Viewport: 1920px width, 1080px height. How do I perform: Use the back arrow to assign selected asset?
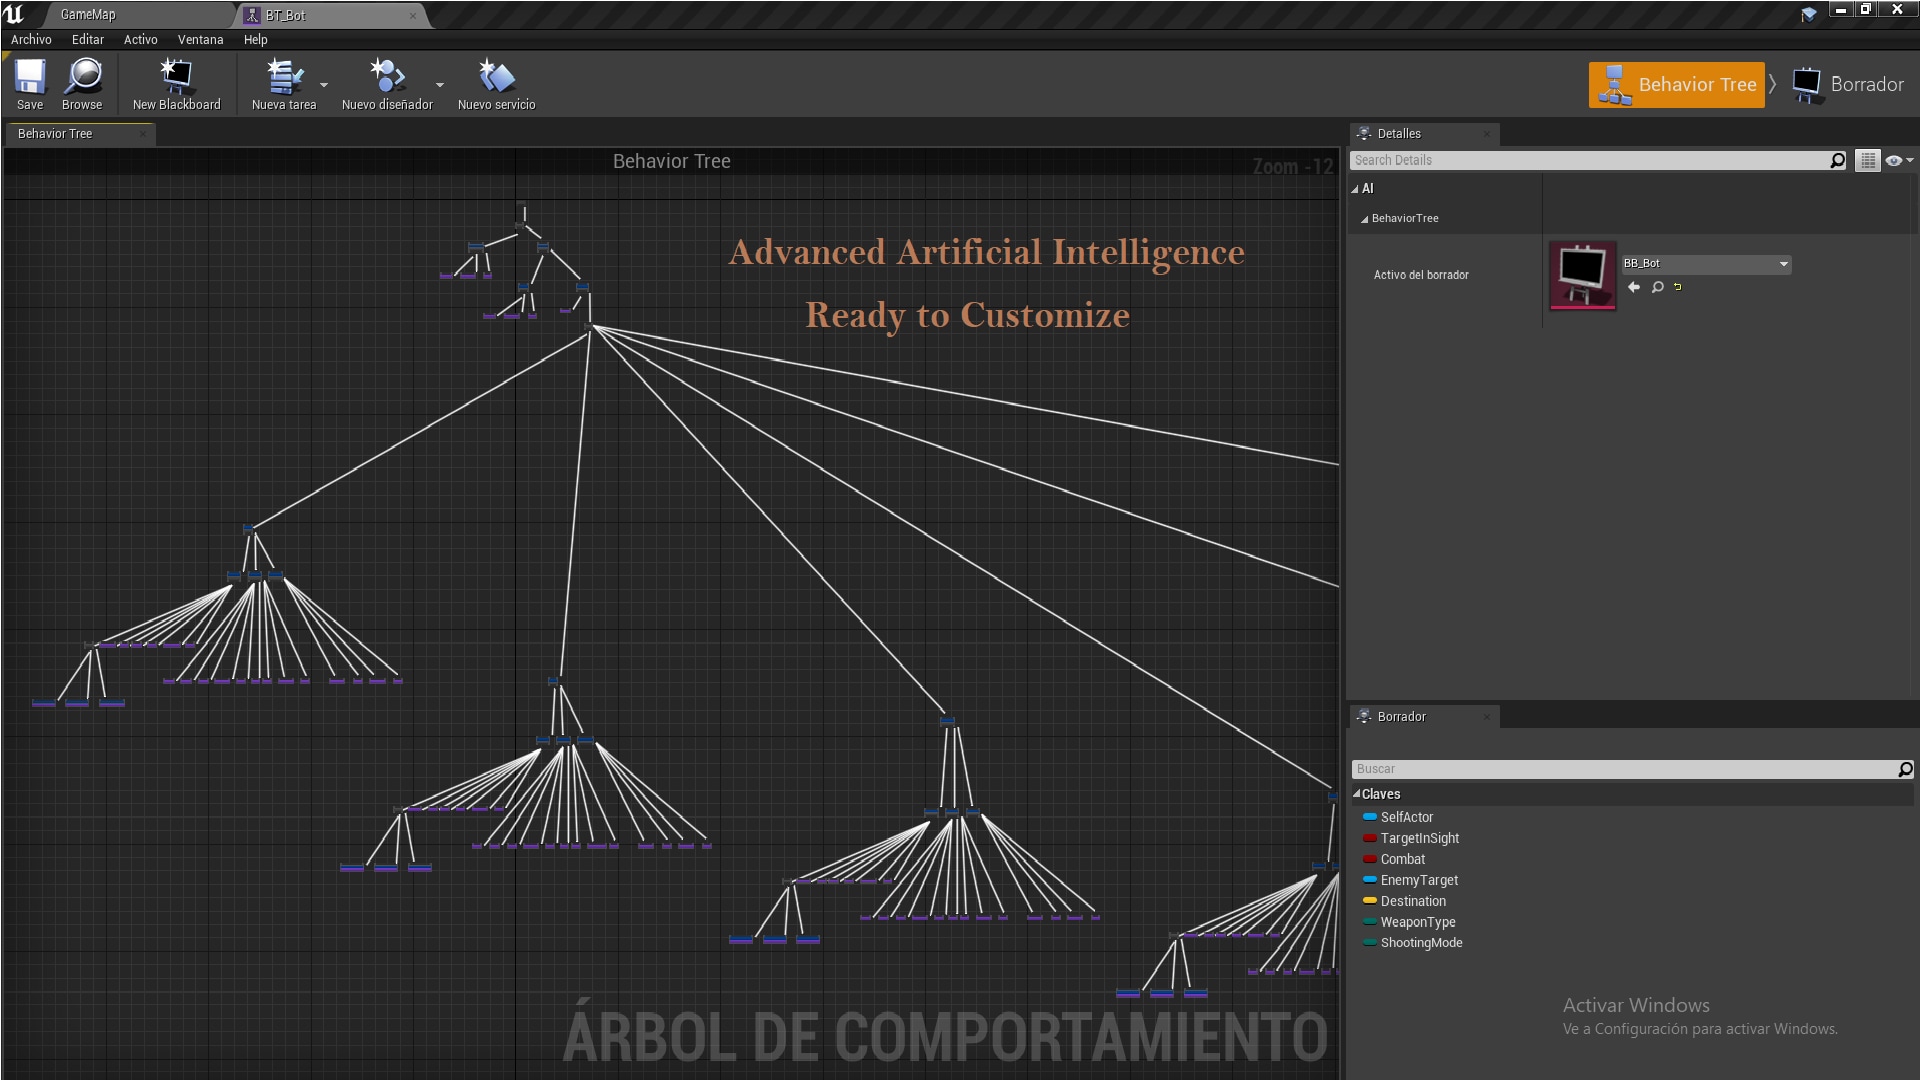tap(1634, 287)
